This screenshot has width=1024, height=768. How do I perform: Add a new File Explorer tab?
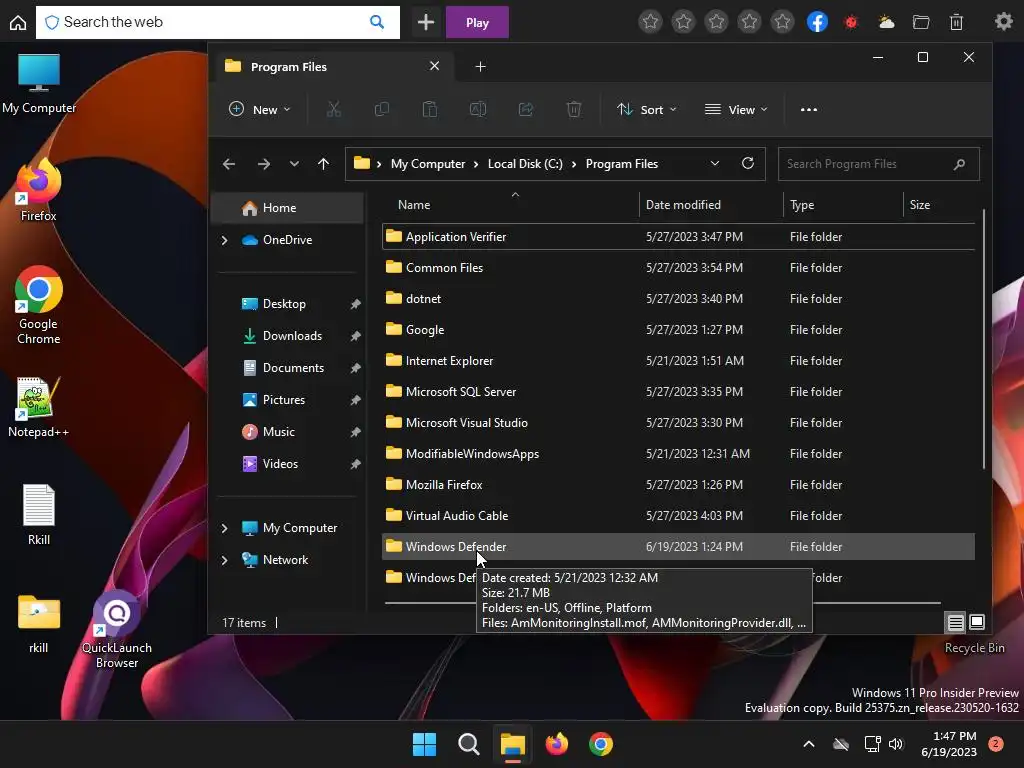(481, 67)
